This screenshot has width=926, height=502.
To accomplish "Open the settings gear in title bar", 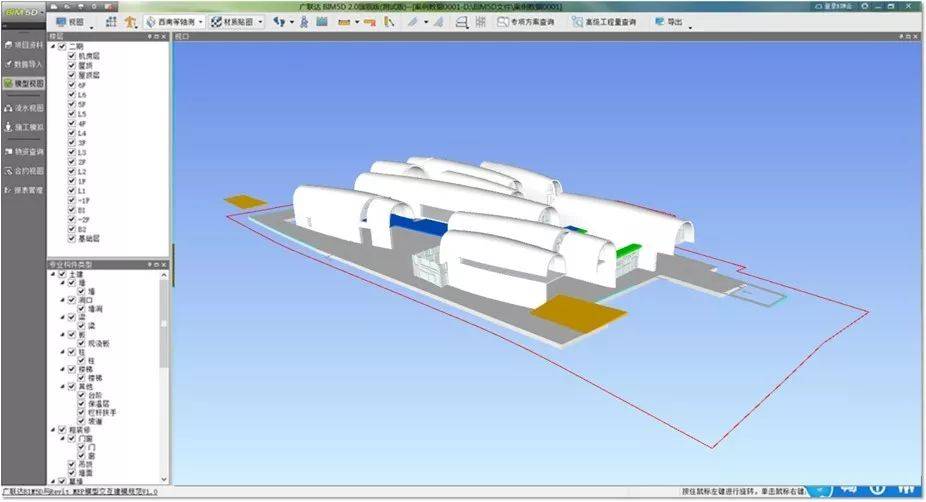I will pyautogui.click(x=865, y=6).
